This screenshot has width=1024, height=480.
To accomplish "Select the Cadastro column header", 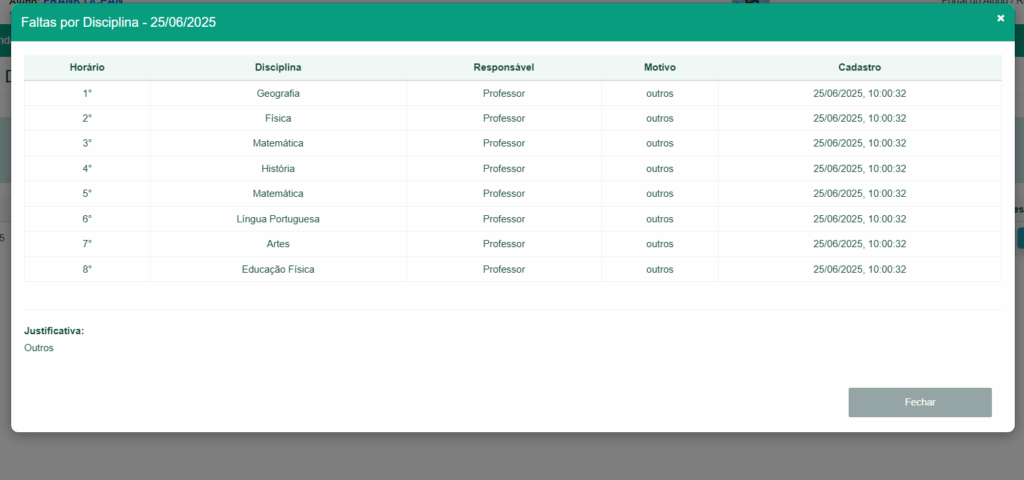I will [x=859, y=67].
